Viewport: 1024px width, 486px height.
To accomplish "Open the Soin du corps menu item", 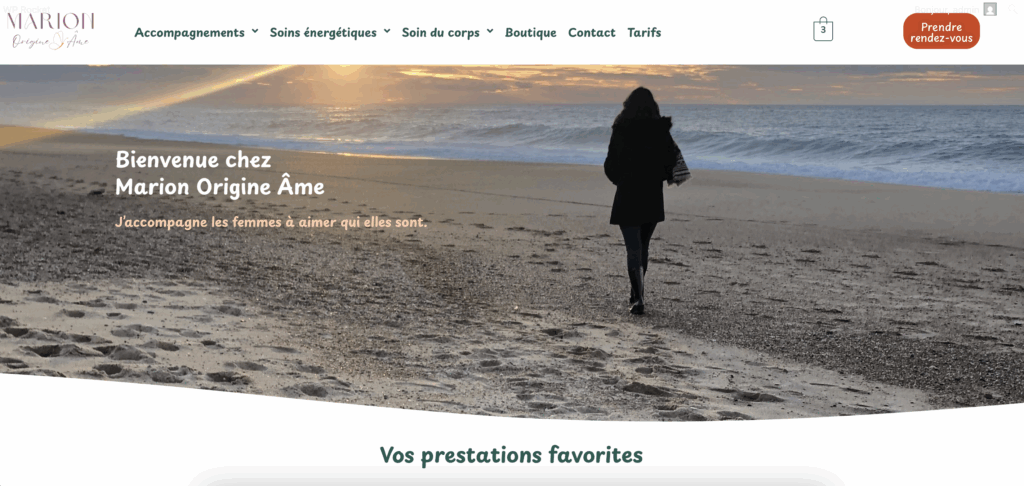I will (x=441, y=32).
